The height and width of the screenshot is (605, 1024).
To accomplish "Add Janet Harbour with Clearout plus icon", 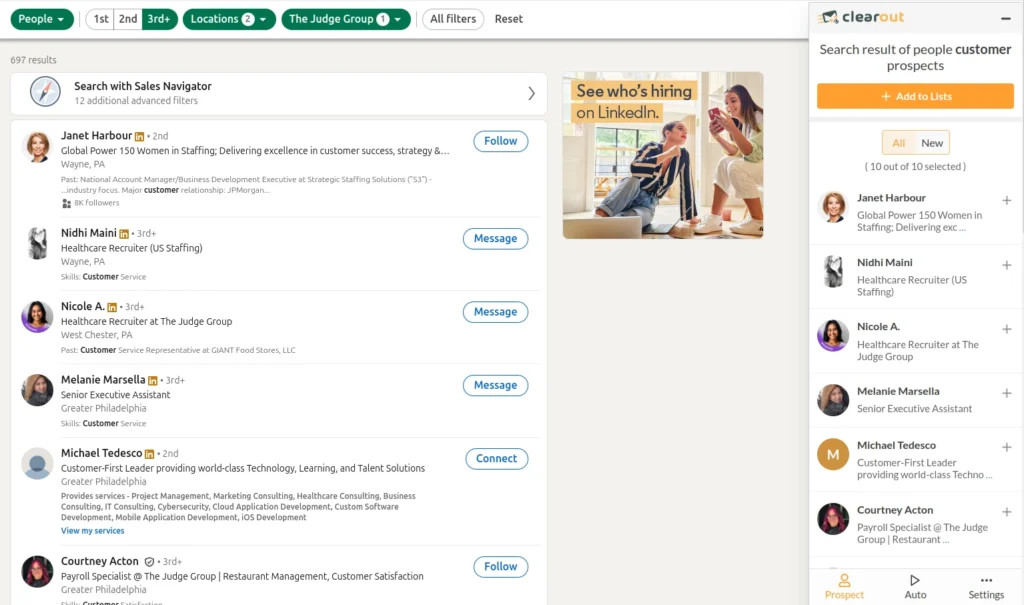I will pos(1006,201).
